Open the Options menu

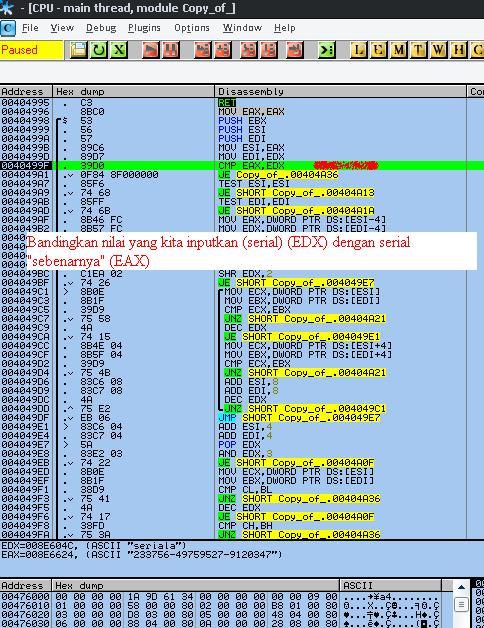click(192, 28)
